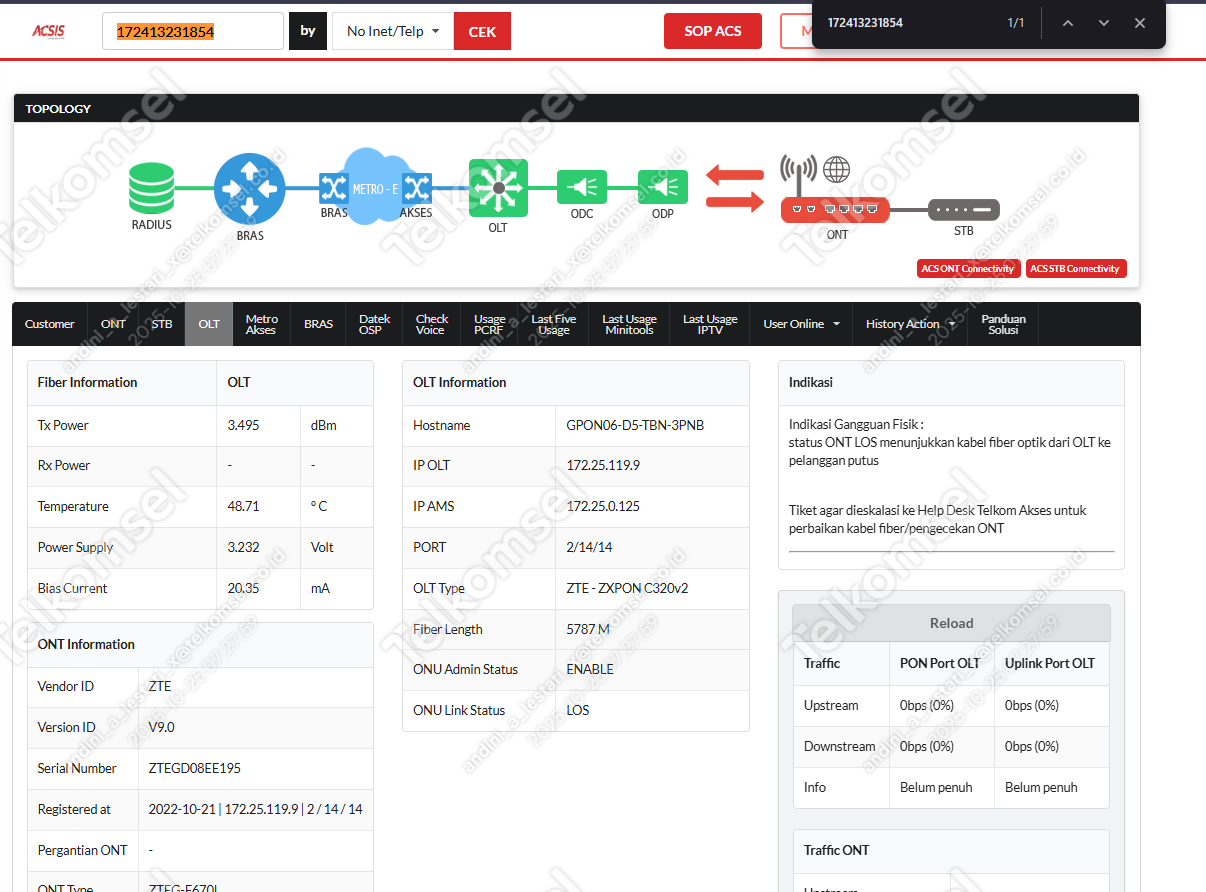
Task: Click the STB set-top box icon
Action: (x=964, y=210)
